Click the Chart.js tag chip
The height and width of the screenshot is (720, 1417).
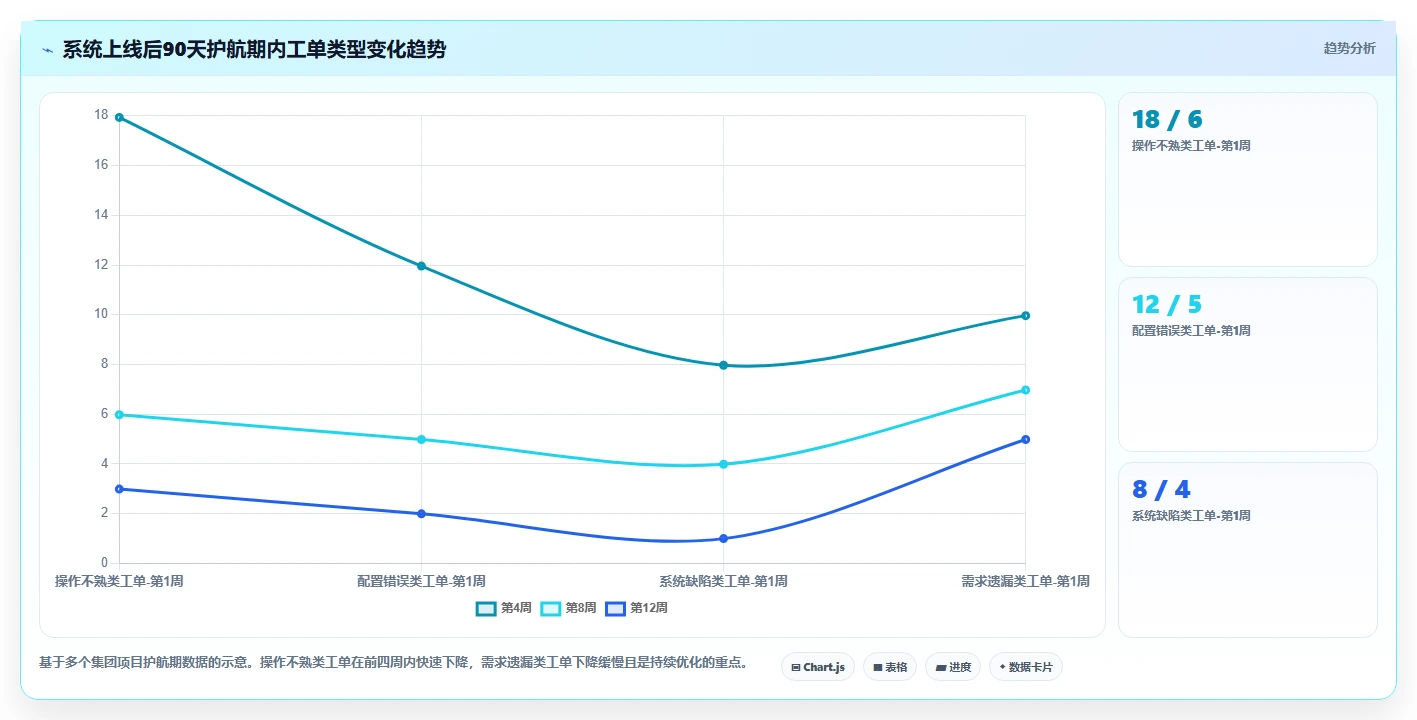coord(817,667)
